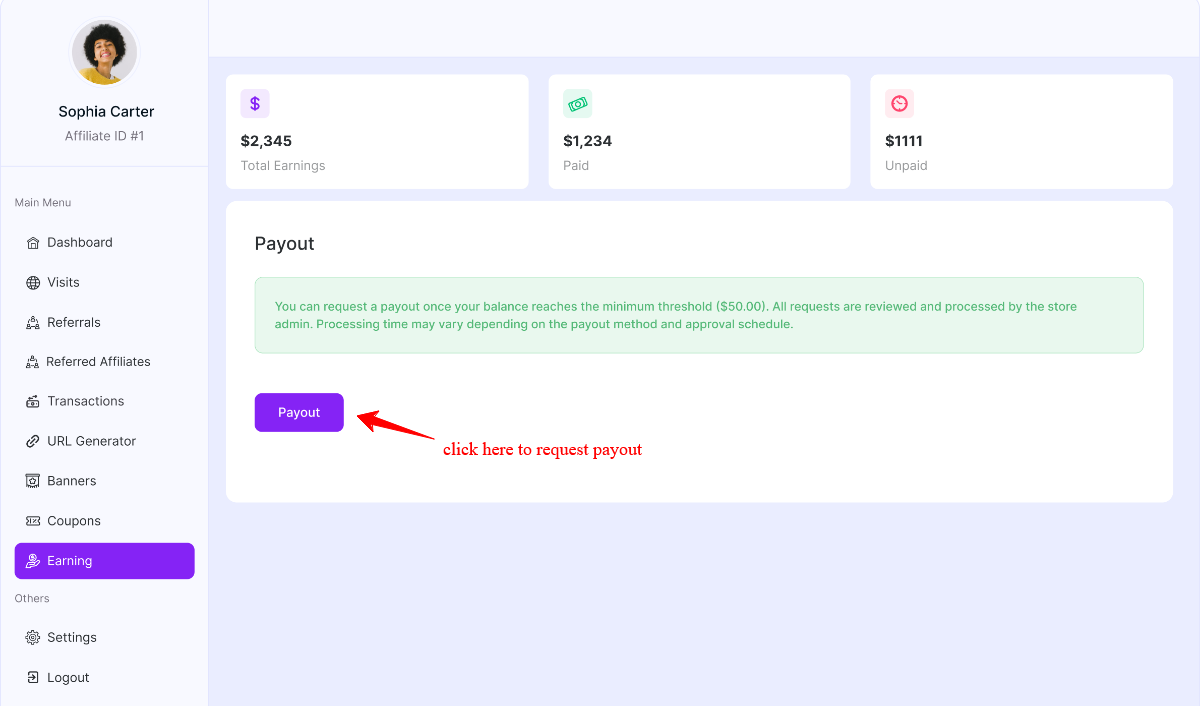Click the Banners icon in sidebar
Screen dimensions: 1200x706
tap(33, 481)
